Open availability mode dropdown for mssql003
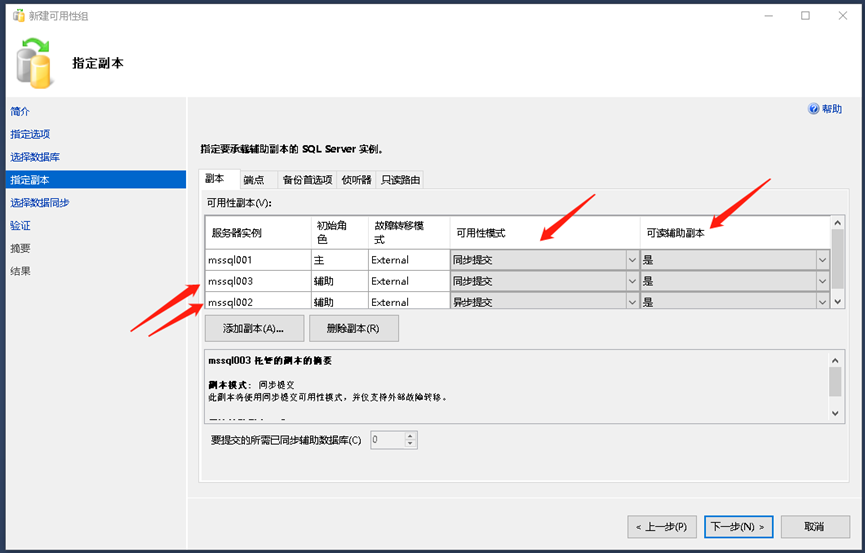 point(632,281)
